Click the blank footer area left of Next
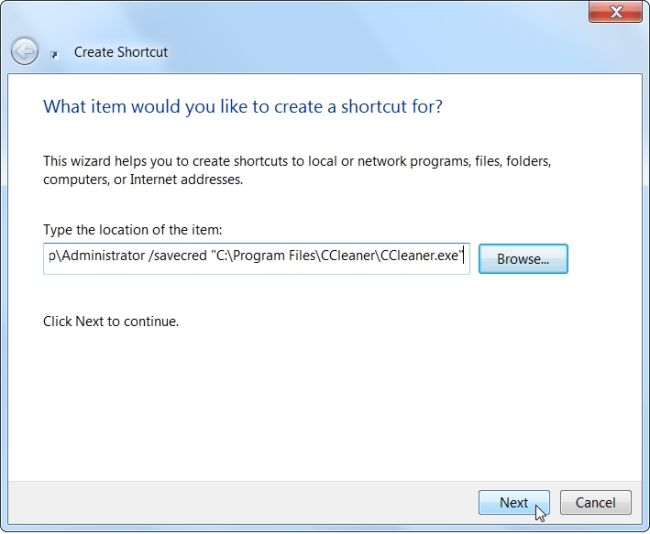 coord(250,503)
